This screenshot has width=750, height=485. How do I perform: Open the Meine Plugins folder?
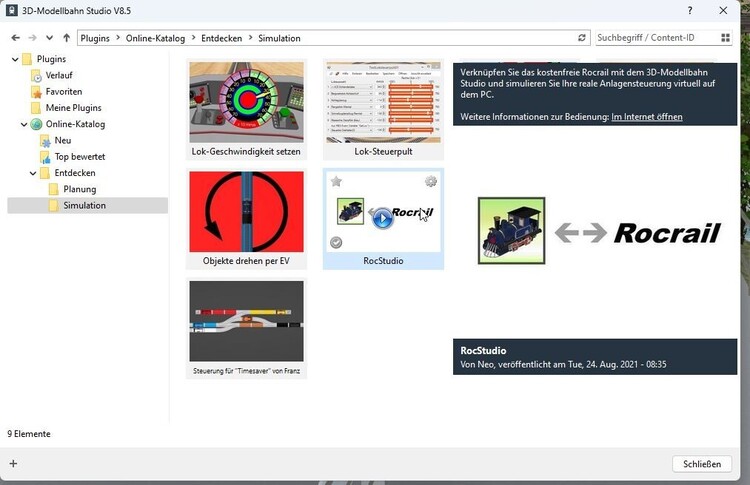(x=73, y=108)
